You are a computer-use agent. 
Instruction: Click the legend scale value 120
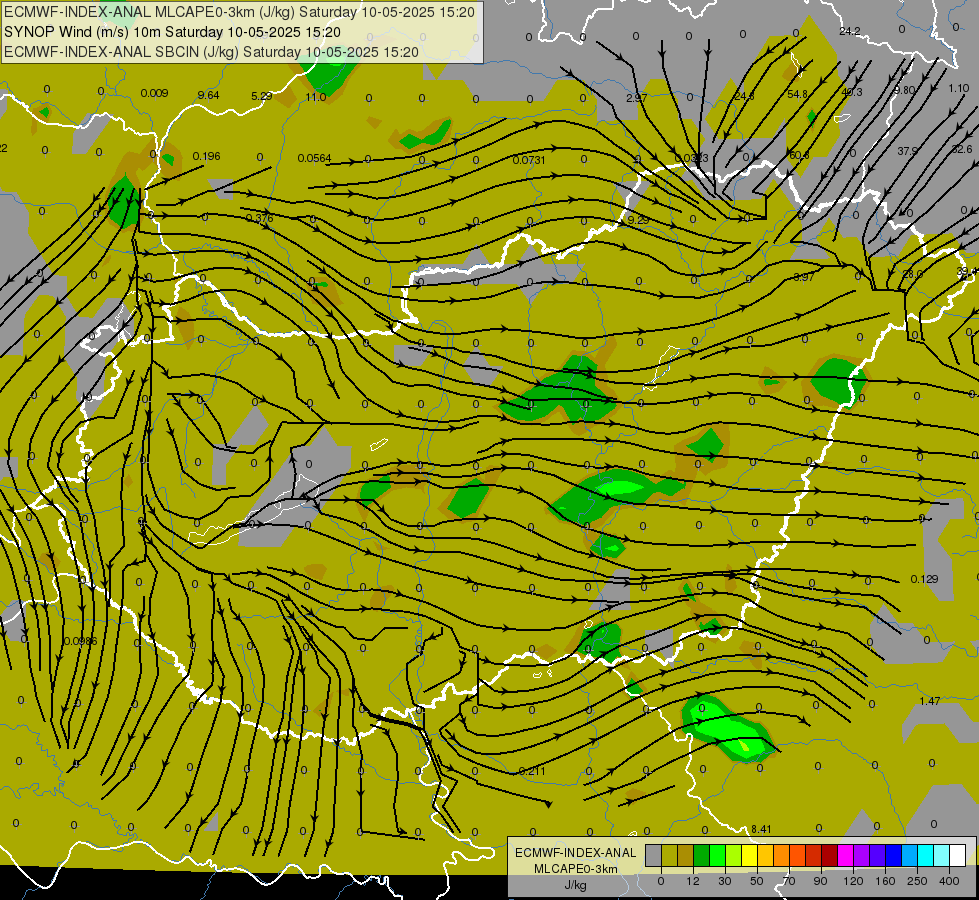click(x=854, y=881)
